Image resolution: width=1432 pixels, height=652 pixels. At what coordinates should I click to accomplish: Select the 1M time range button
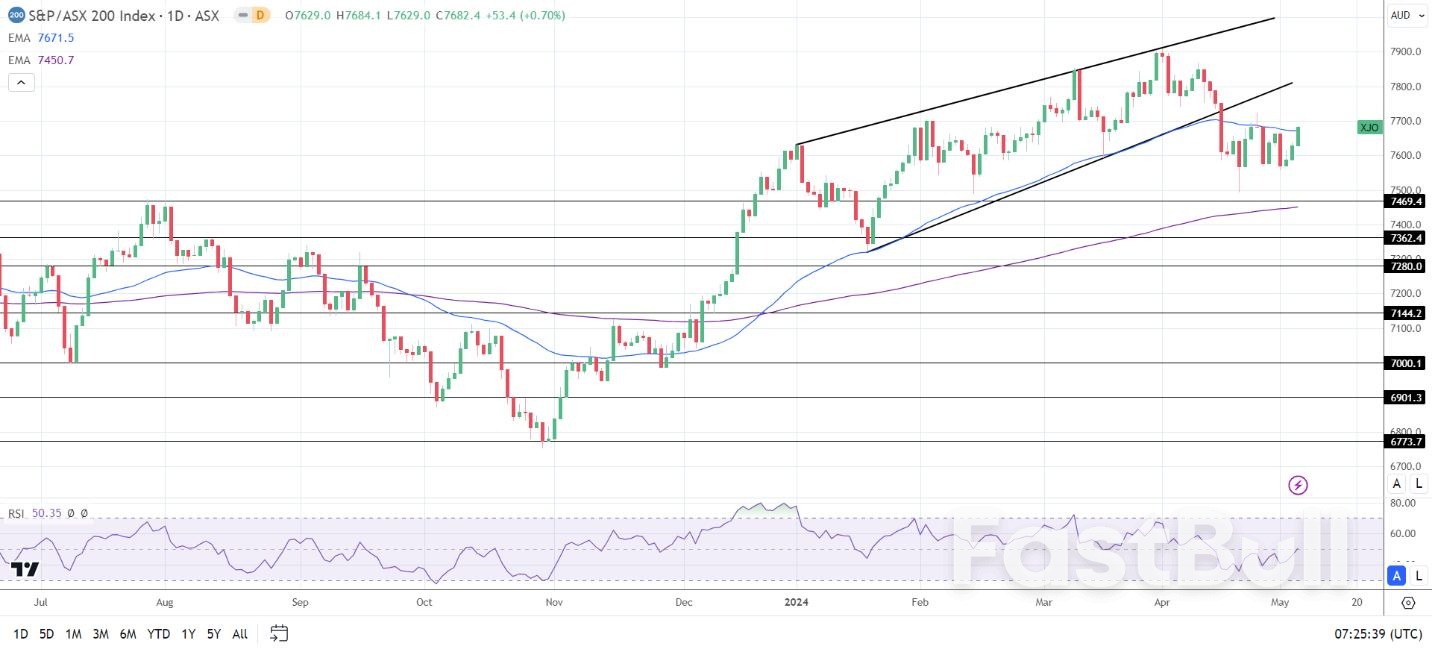pos(71,634)
